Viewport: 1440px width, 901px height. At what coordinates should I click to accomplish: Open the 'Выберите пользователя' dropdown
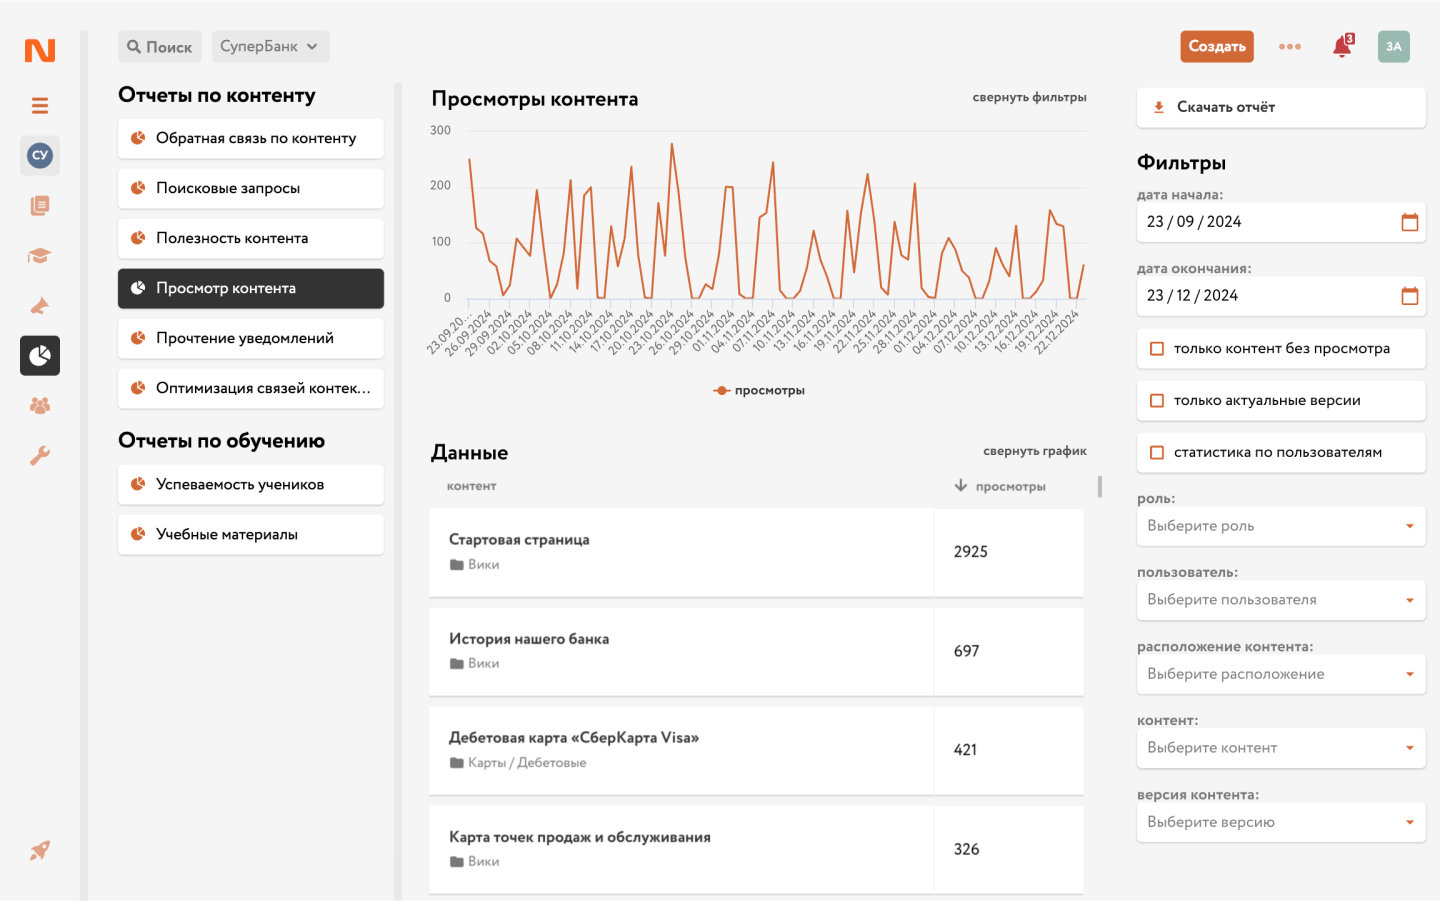click(1280, 600)
